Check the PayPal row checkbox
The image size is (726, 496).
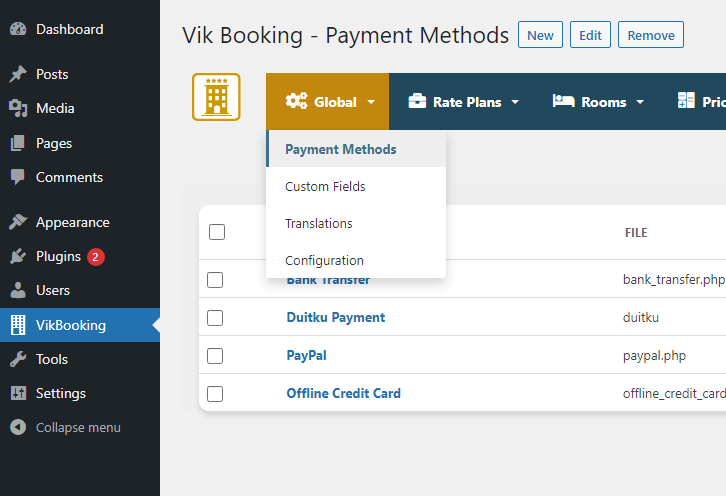[x=215, y=356]
